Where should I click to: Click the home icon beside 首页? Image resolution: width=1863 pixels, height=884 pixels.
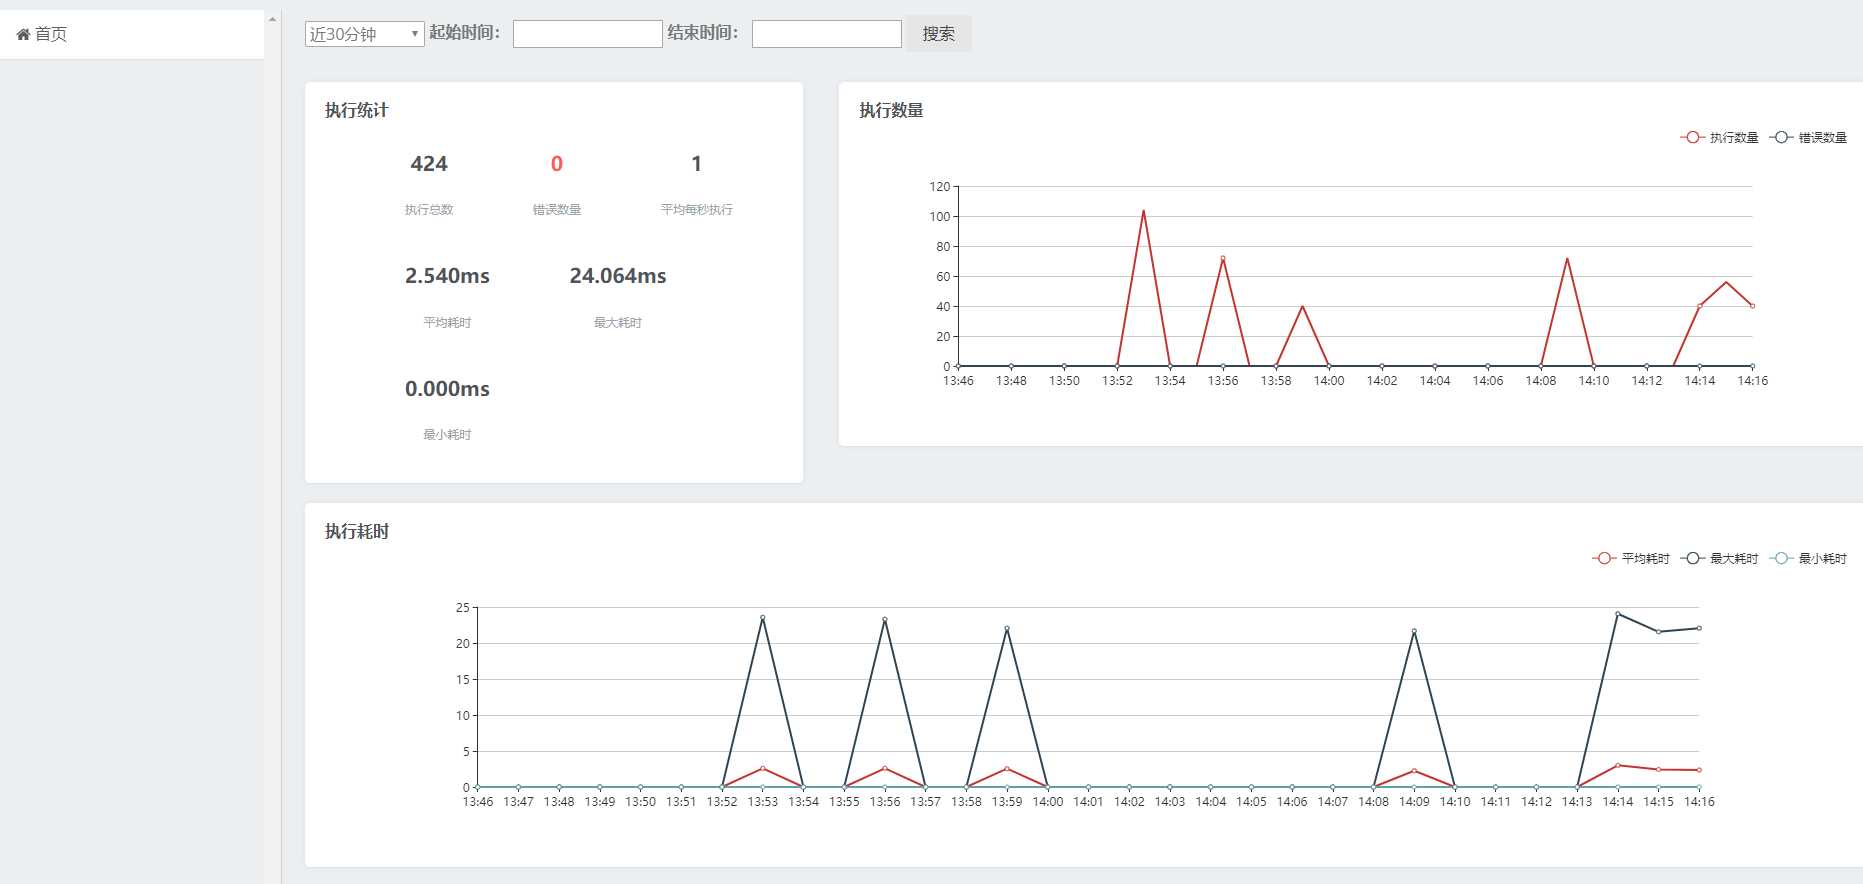coord(23,34)
